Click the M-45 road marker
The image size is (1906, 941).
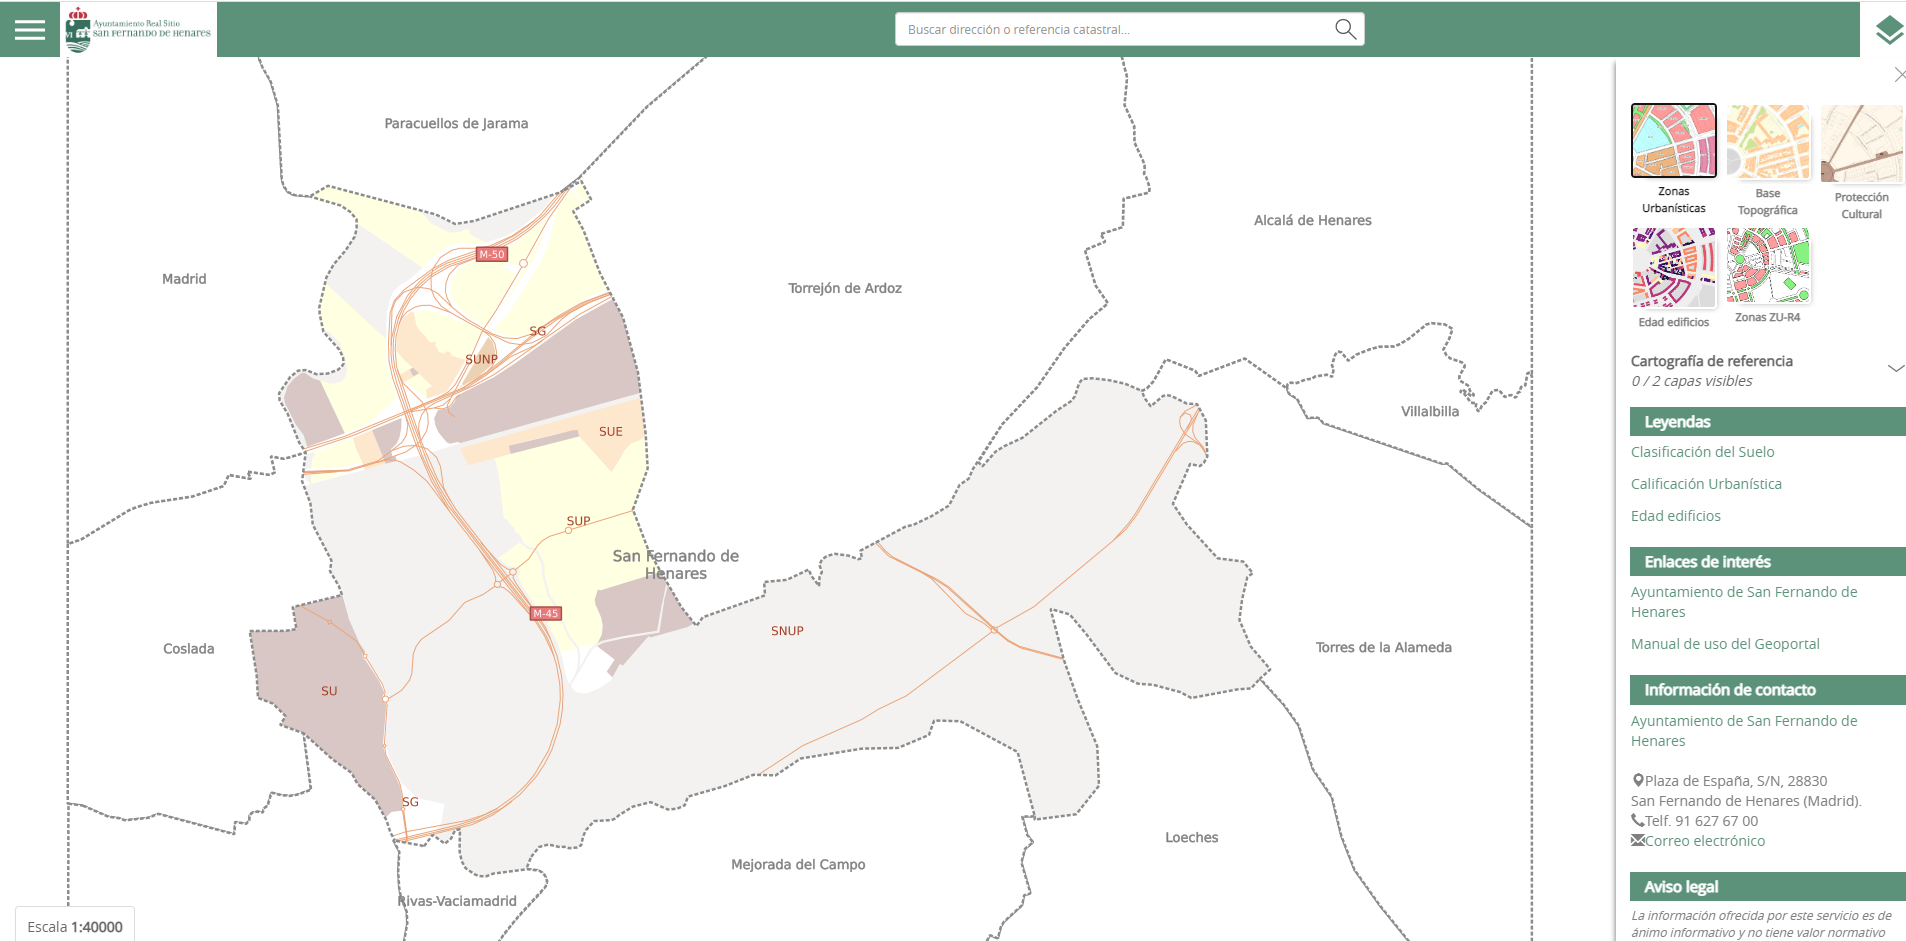pos(545,613)
